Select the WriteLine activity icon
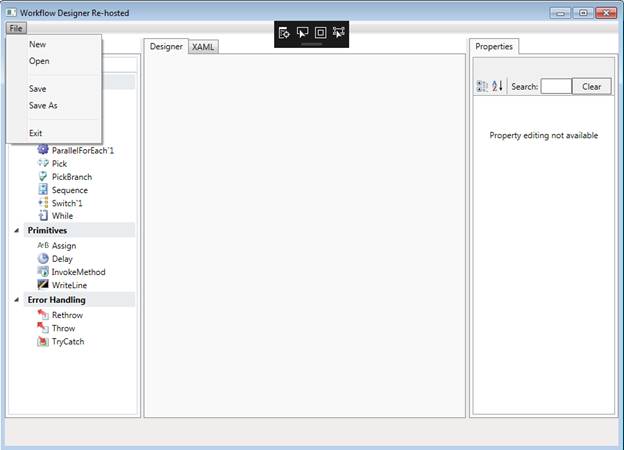Image resolution: width=624 pixels, height=450 pixels. tap(43, 284)
